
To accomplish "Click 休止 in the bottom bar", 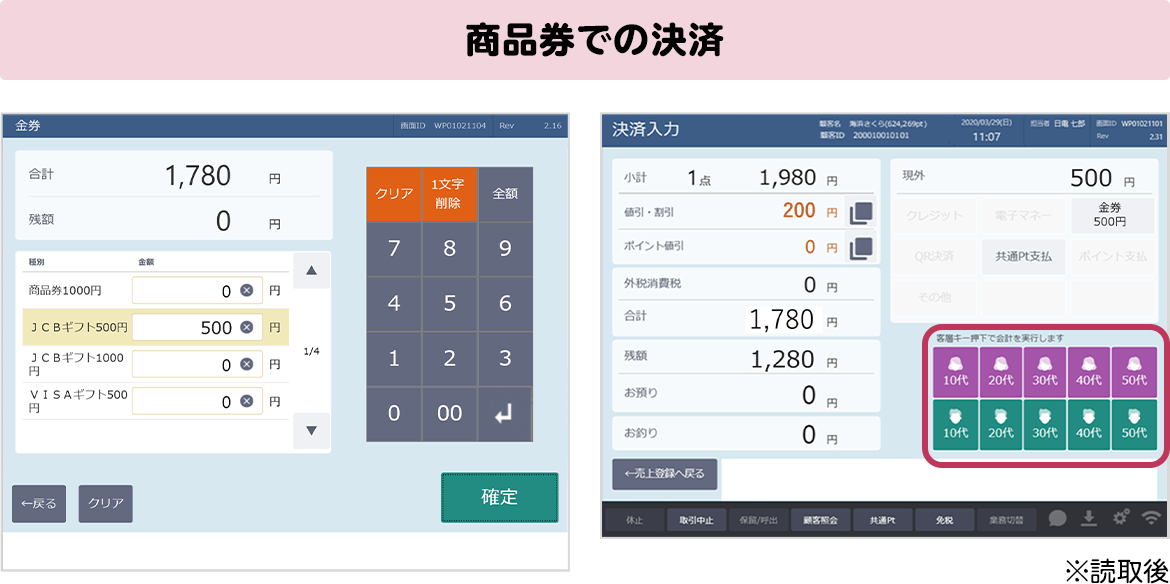I will point(633,520).
